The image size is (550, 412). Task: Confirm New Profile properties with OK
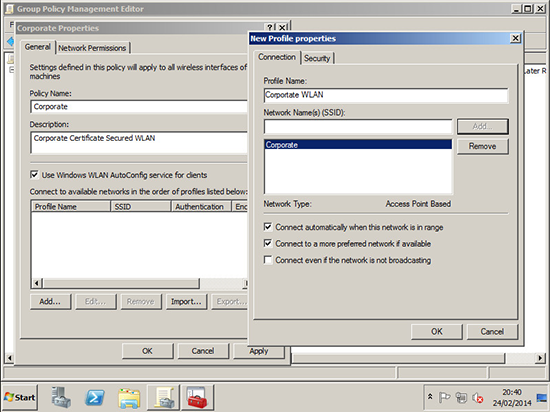[x=437, y=332]
